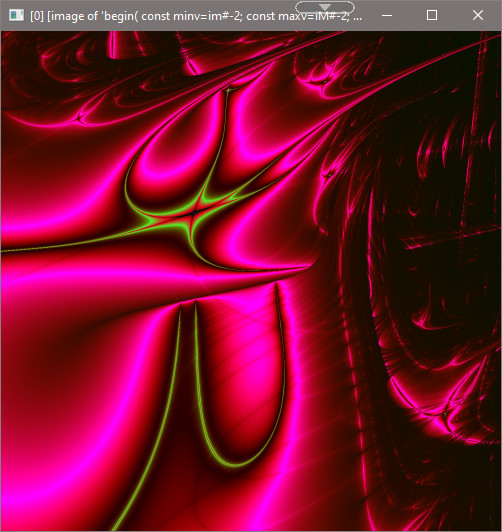Minimize the image display window
The width and height of the screenshot is (502, 532).
387,15
